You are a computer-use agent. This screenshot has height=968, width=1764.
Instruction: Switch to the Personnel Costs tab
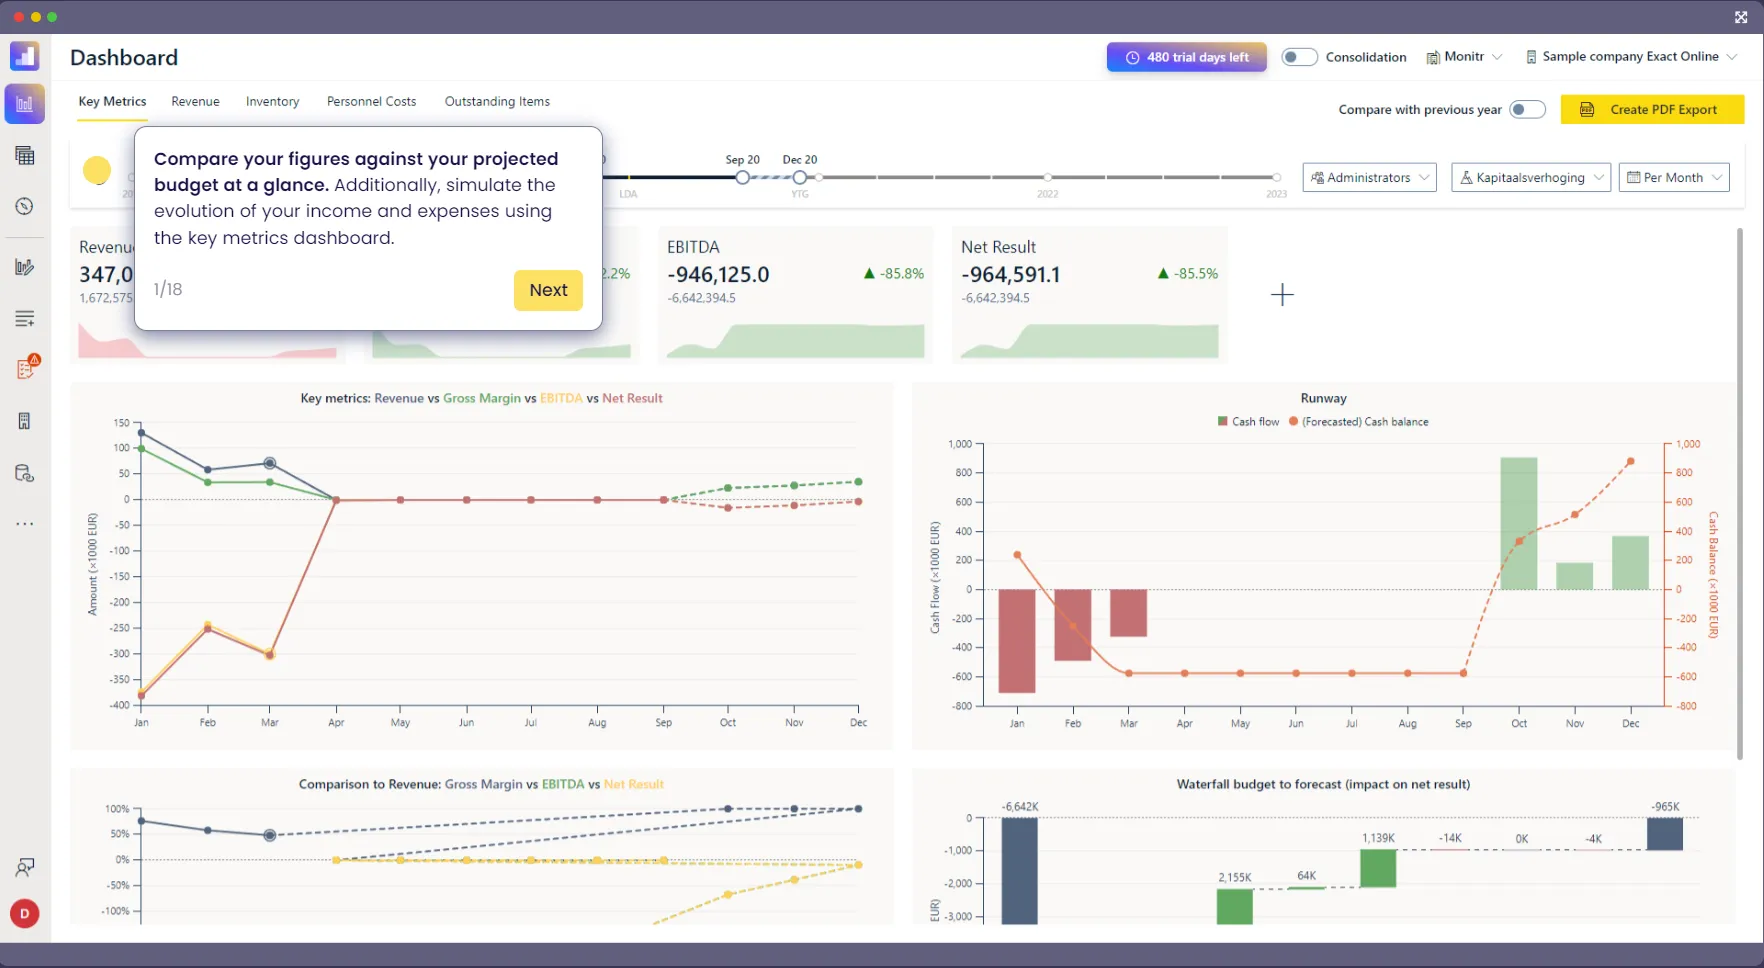click(371, 101)
